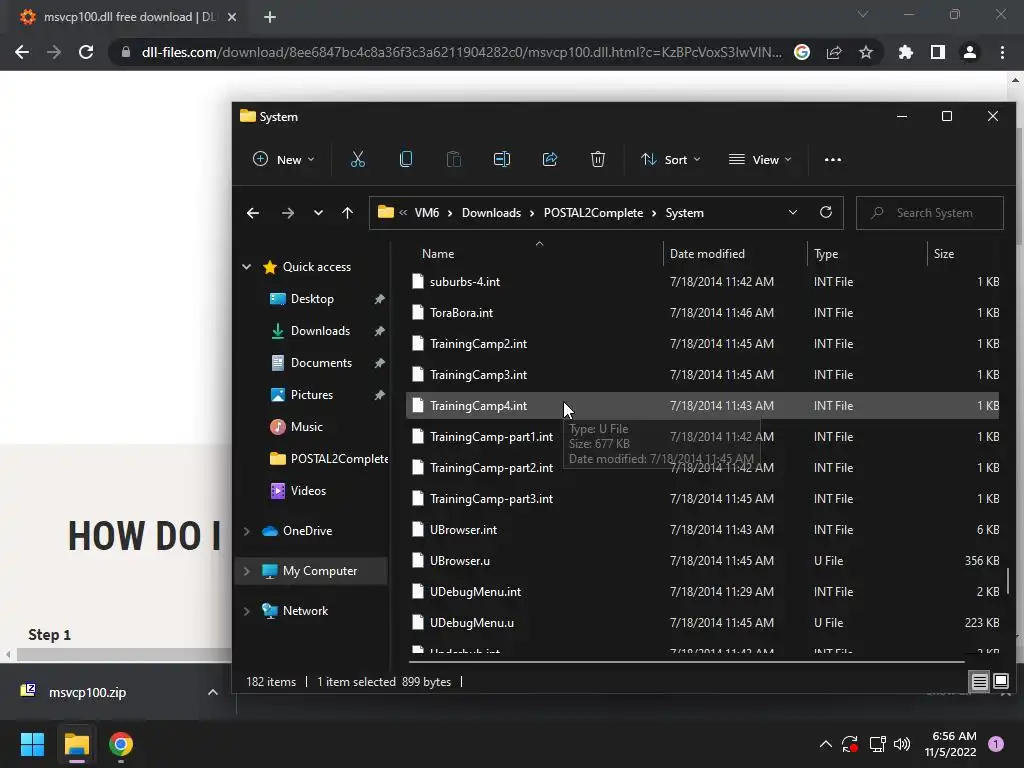Open the View options dropdown
Screen dimensions: 1024x768
pyautogui.click(x=760, y=159)
